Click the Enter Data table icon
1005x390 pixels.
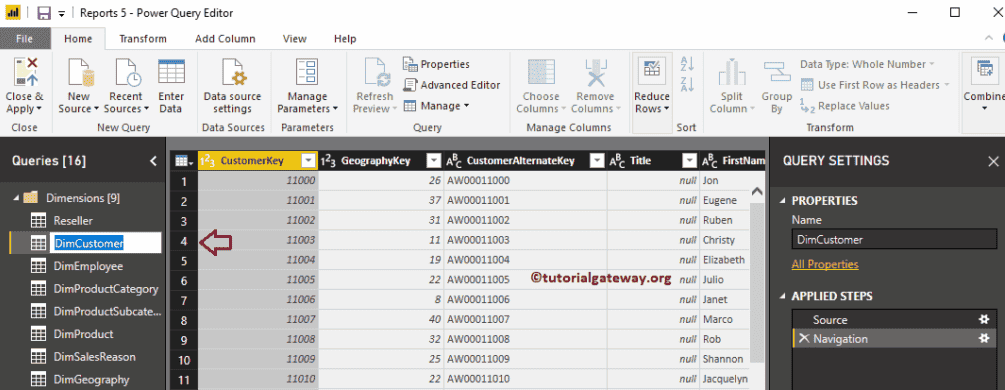(x=171, y=72)
